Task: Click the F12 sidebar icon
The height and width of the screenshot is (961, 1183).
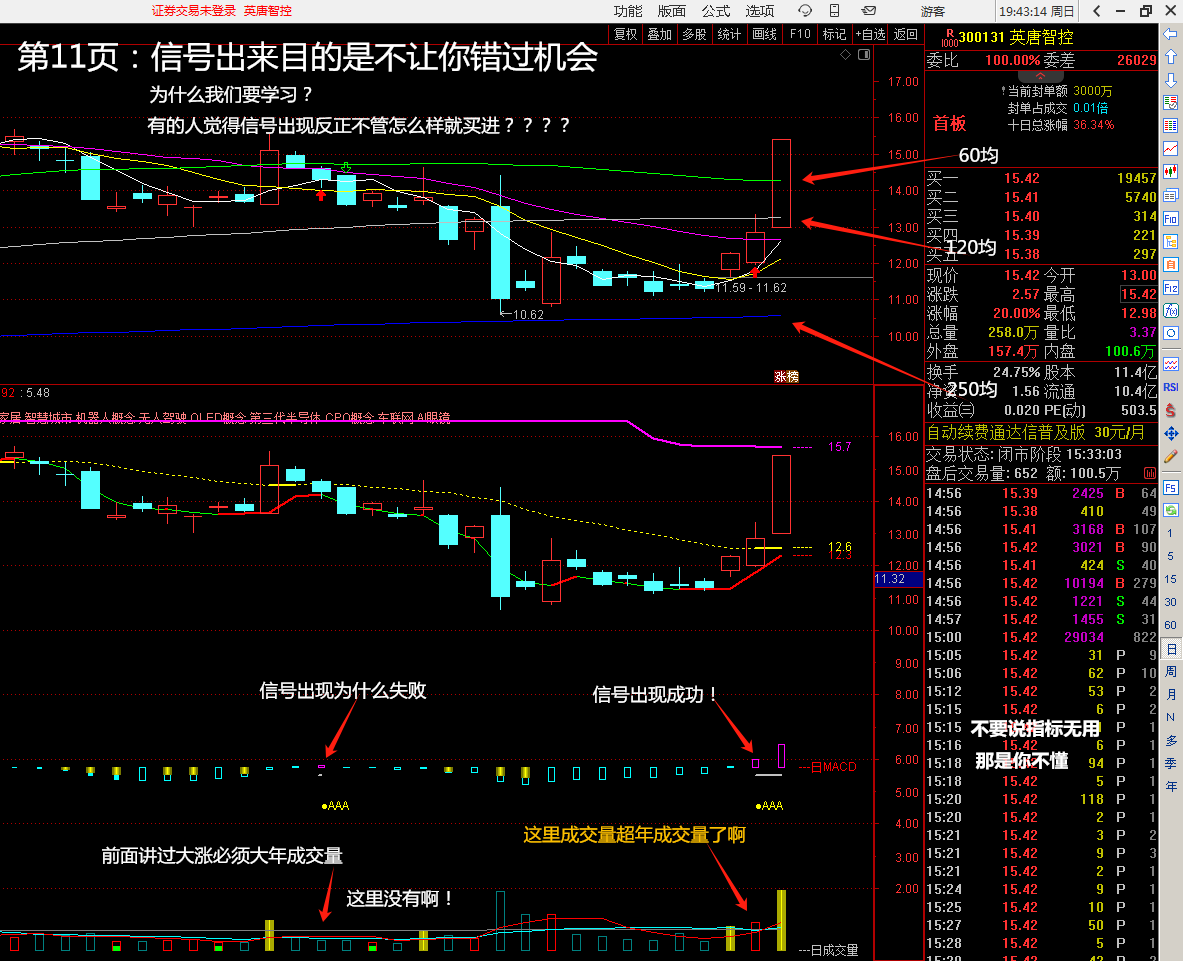Action: tap(1170, 287)
